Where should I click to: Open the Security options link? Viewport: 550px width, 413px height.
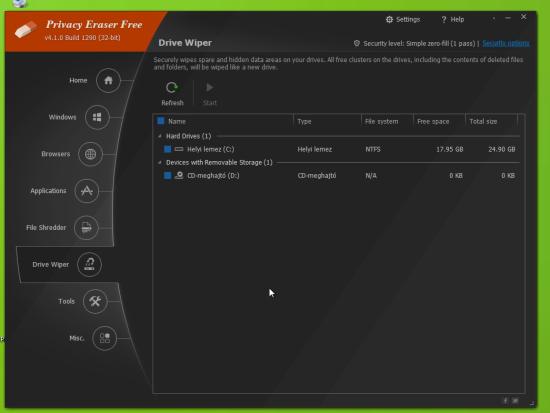pos(505,44)
